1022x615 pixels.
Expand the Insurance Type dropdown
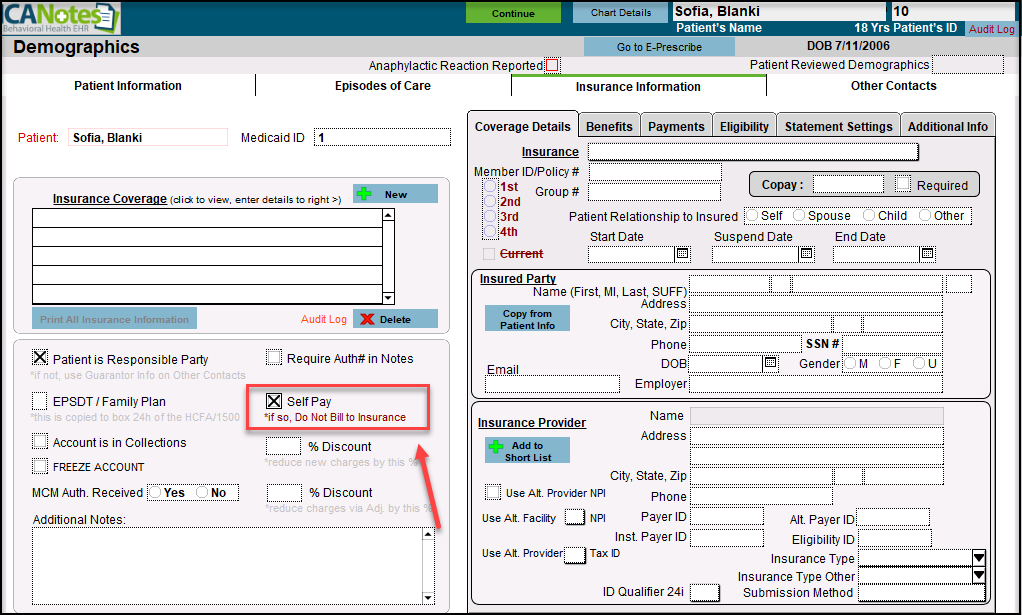(x=979, y=558)
